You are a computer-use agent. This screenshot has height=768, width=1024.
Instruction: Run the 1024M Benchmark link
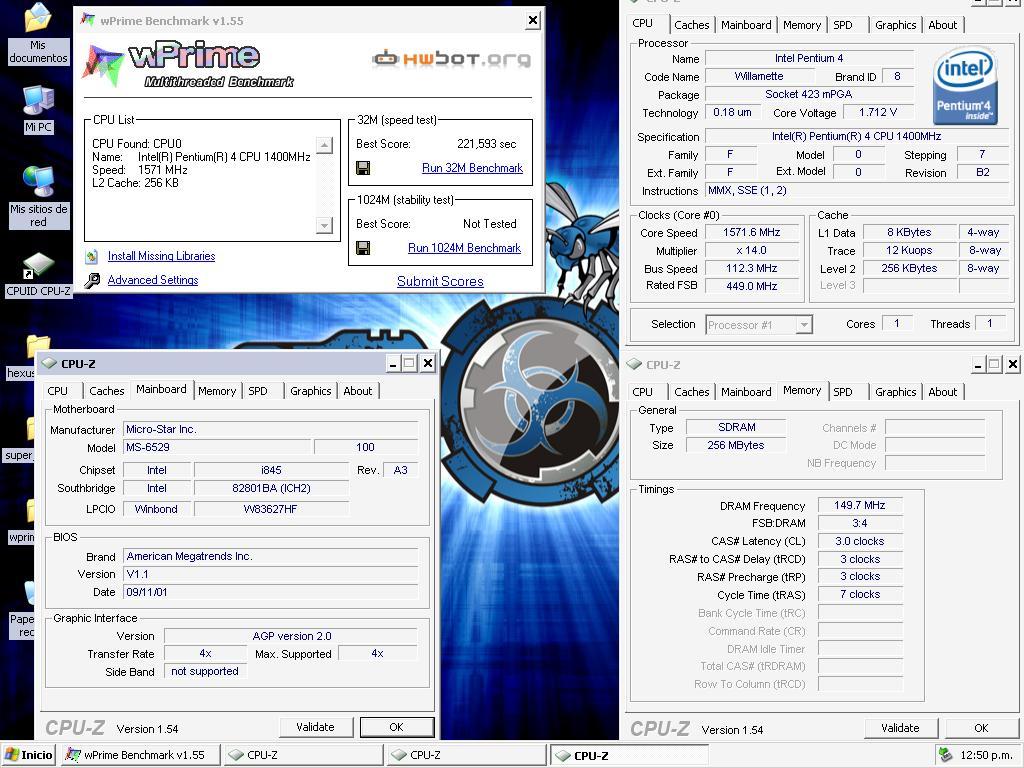(x=464, y=248)
